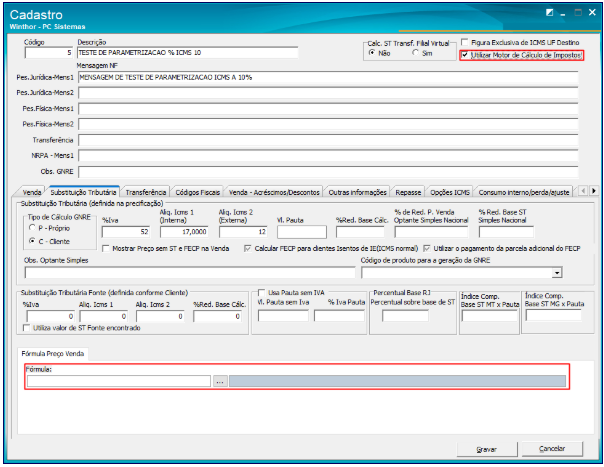Open the Opções ICMS tab
The image size is (604, 467).
point(450,192)
